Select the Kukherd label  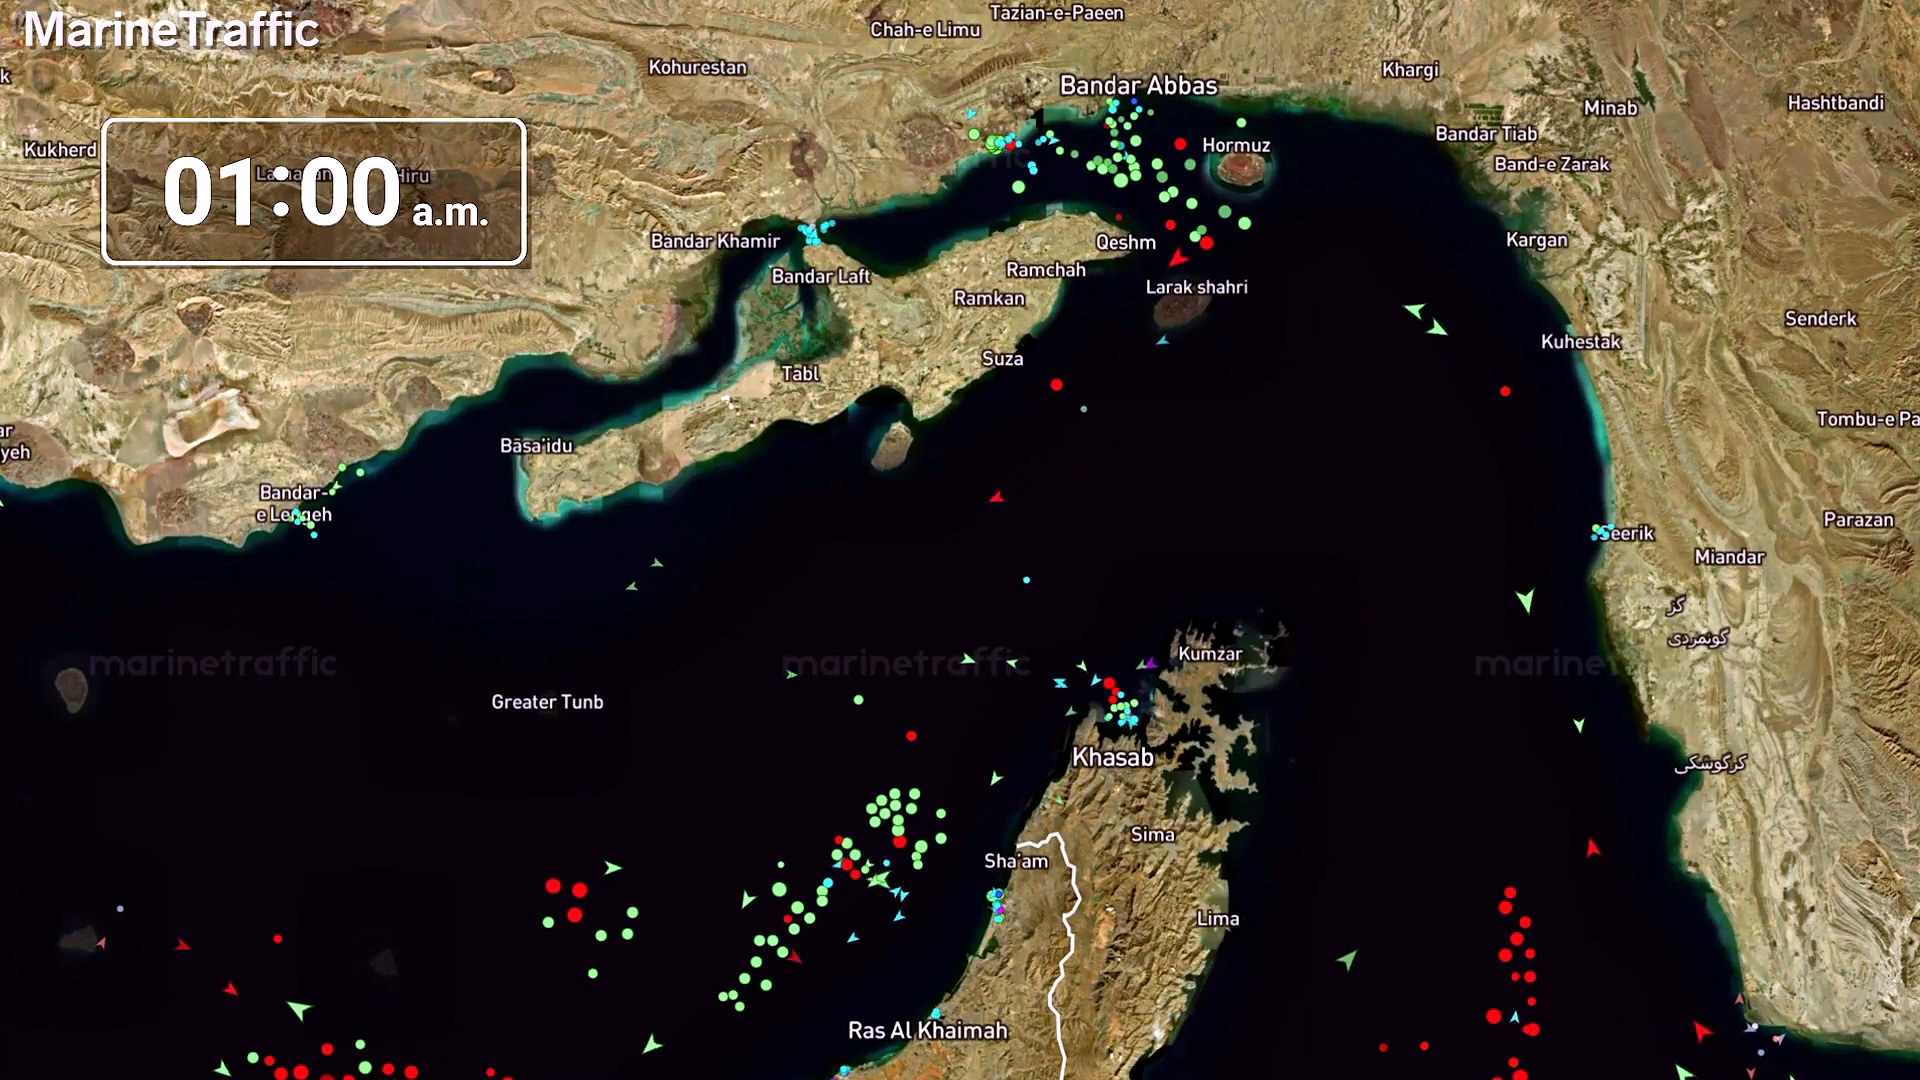click(61, 150)
